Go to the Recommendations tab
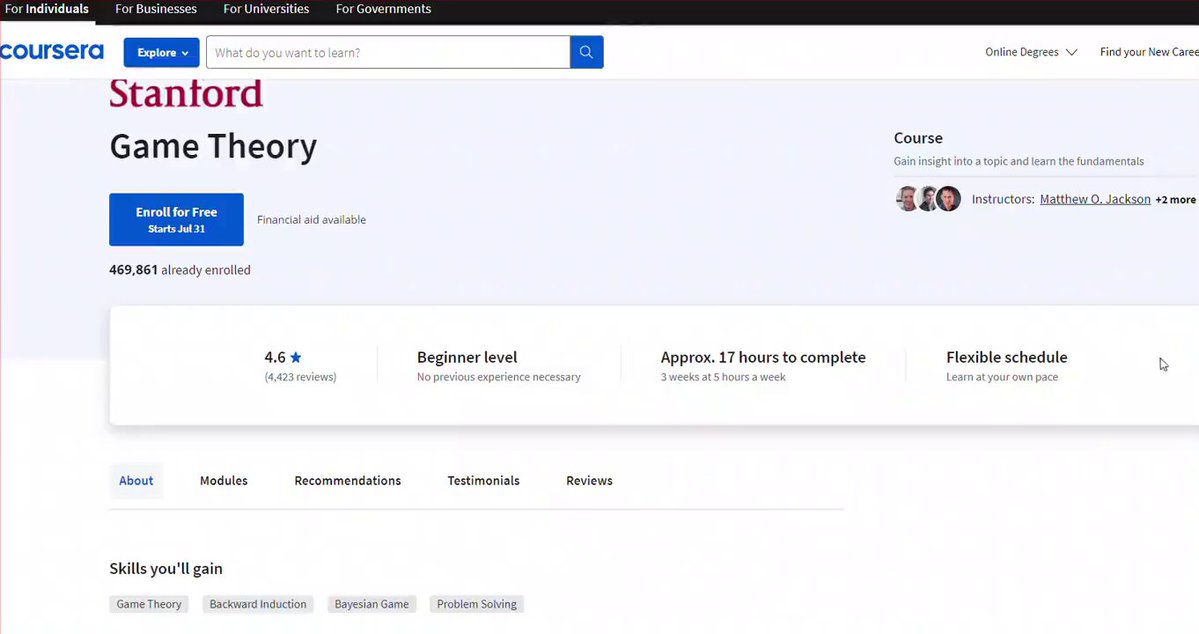Viewport: 1199px width, 634px height. point(347,481)
